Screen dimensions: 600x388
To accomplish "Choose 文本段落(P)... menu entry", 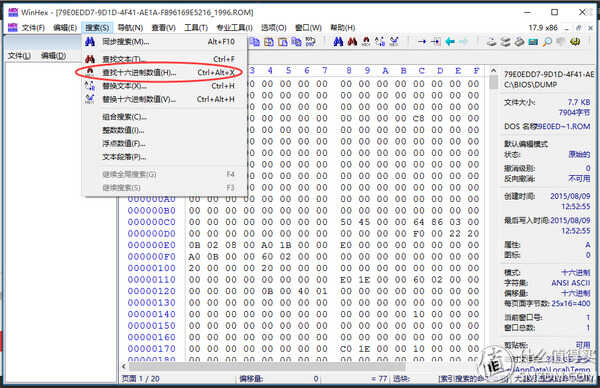I will tap(164, 157).
